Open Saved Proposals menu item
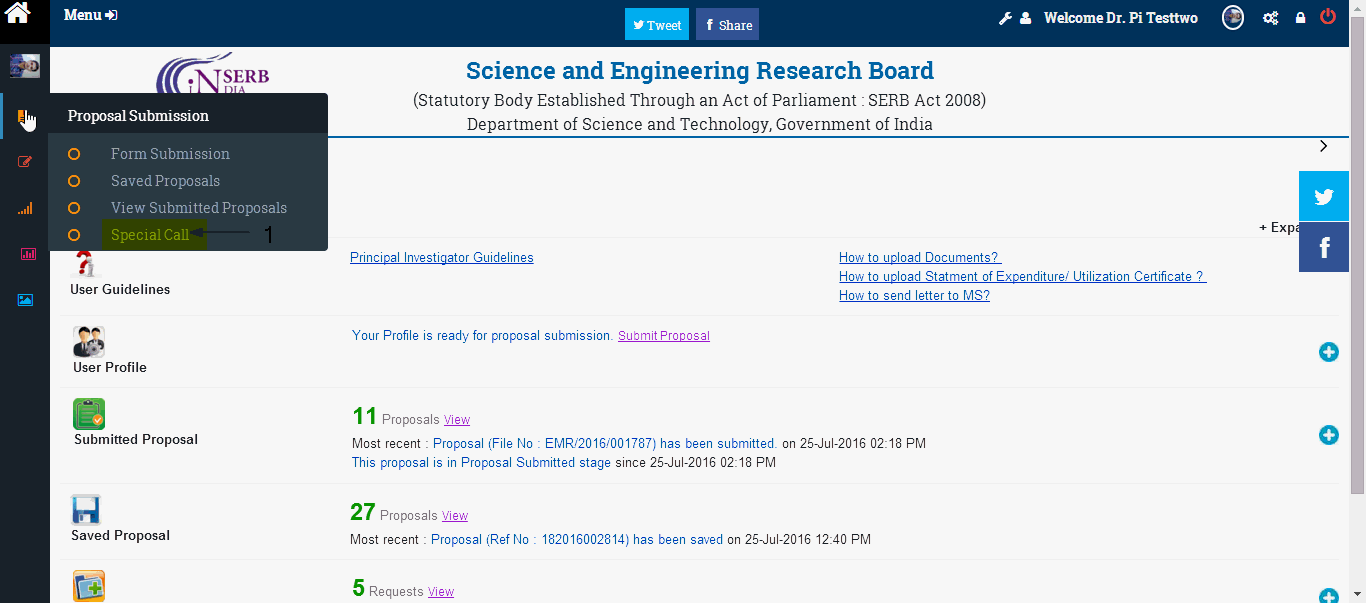 coord(165,181)
